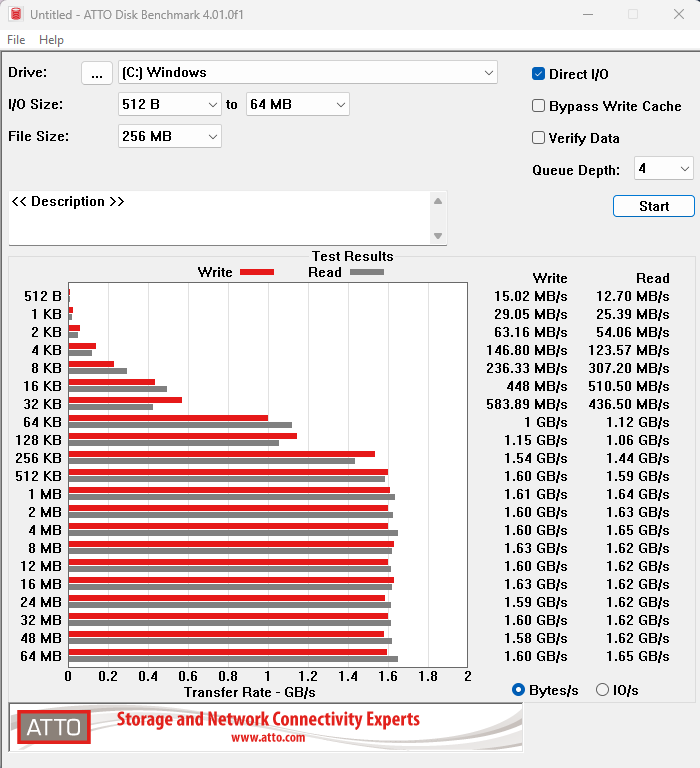700x768 pixels.
Task: Click the ATTO Disk Benchmark title bar icon
Action: click(x=16, y=14)
